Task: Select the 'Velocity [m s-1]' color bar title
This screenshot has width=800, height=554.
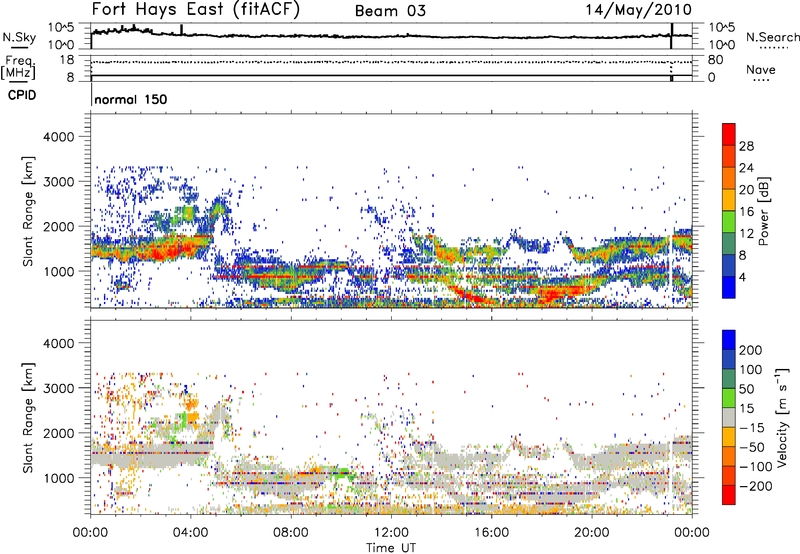Action: [x=782, y=417]
